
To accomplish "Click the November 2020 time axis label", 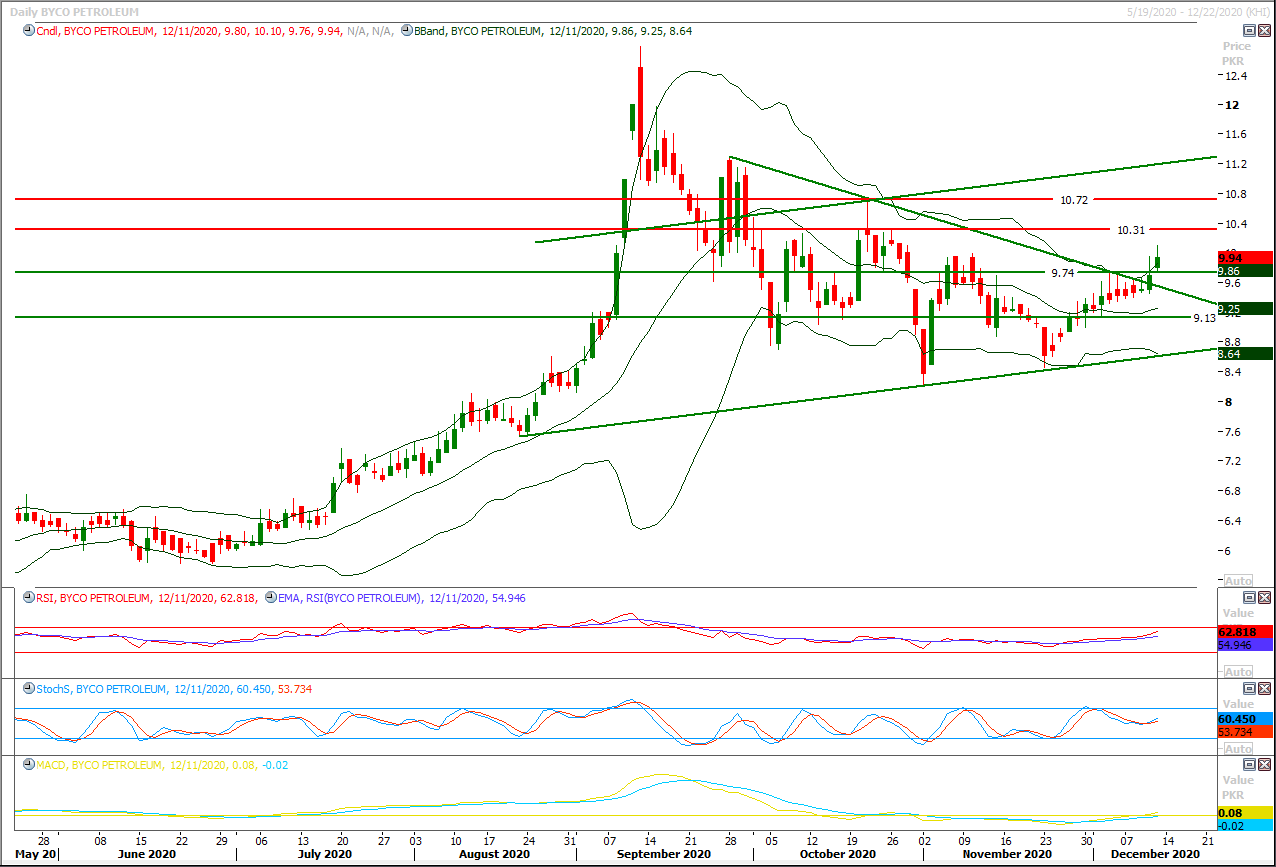I will tap(1006, 854).
